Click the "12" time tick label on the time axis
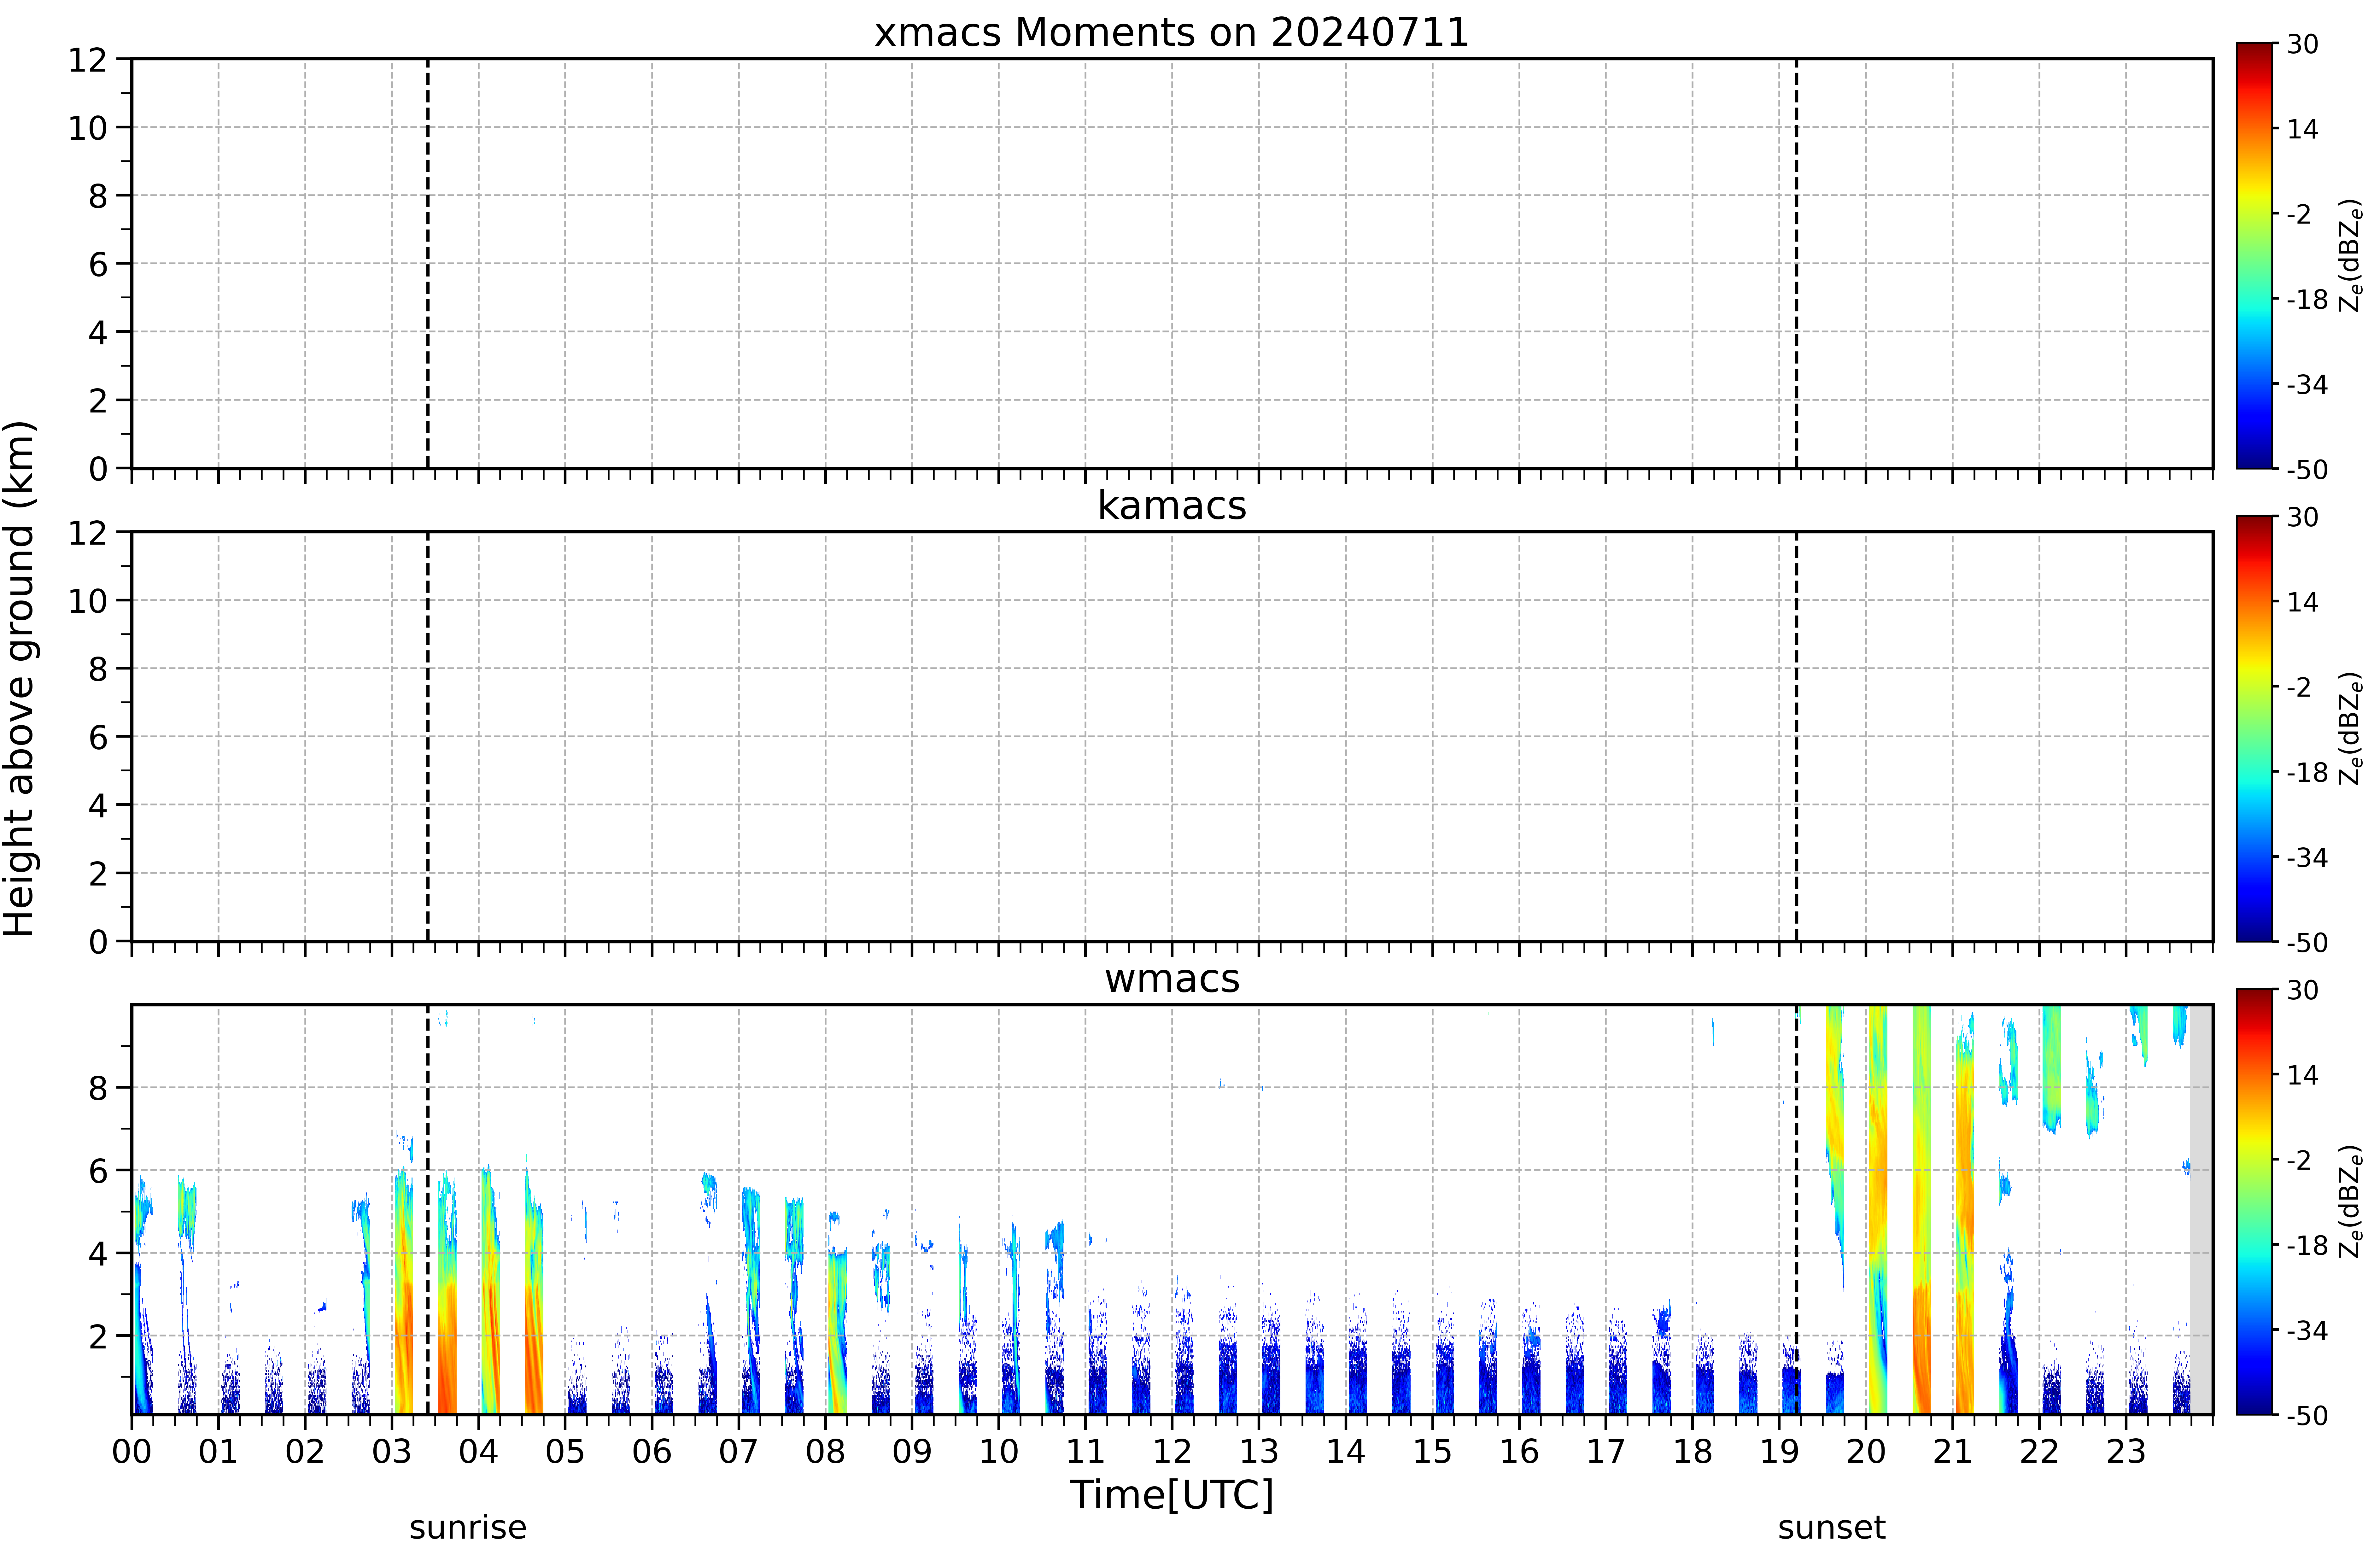This screenshot has height=1561, width=2380. click(1172, 1451)
